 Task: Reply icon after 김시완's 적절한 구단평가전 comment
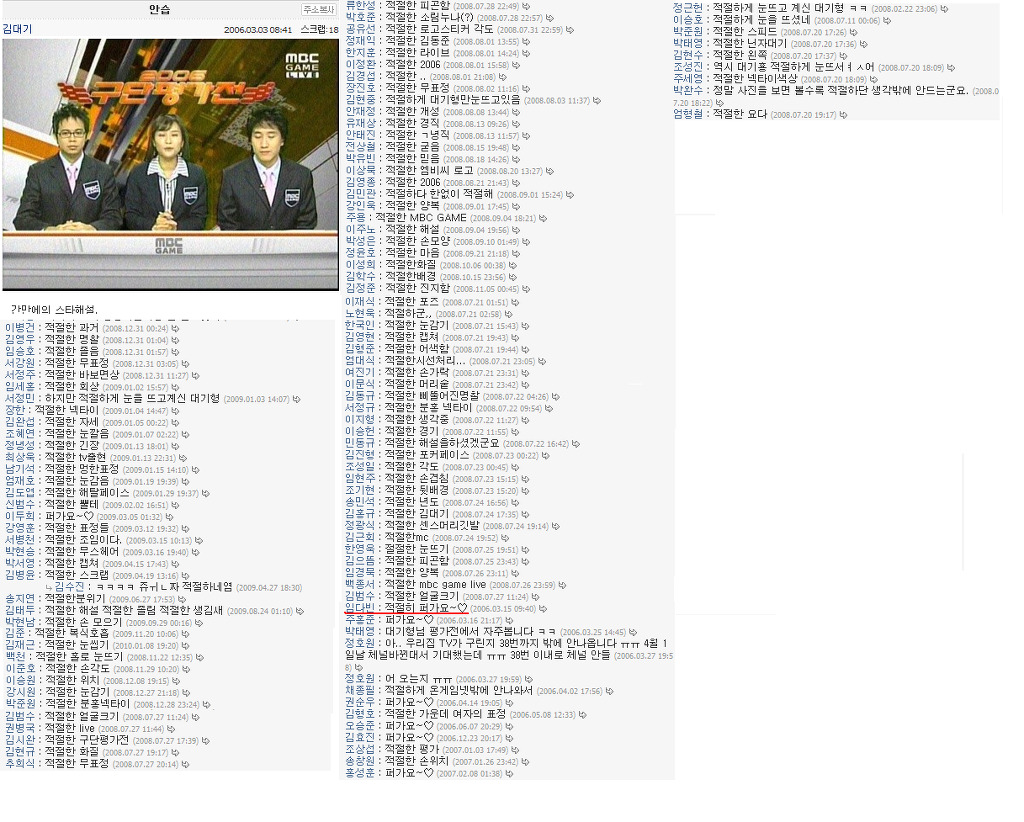click(x=206, y=740)
